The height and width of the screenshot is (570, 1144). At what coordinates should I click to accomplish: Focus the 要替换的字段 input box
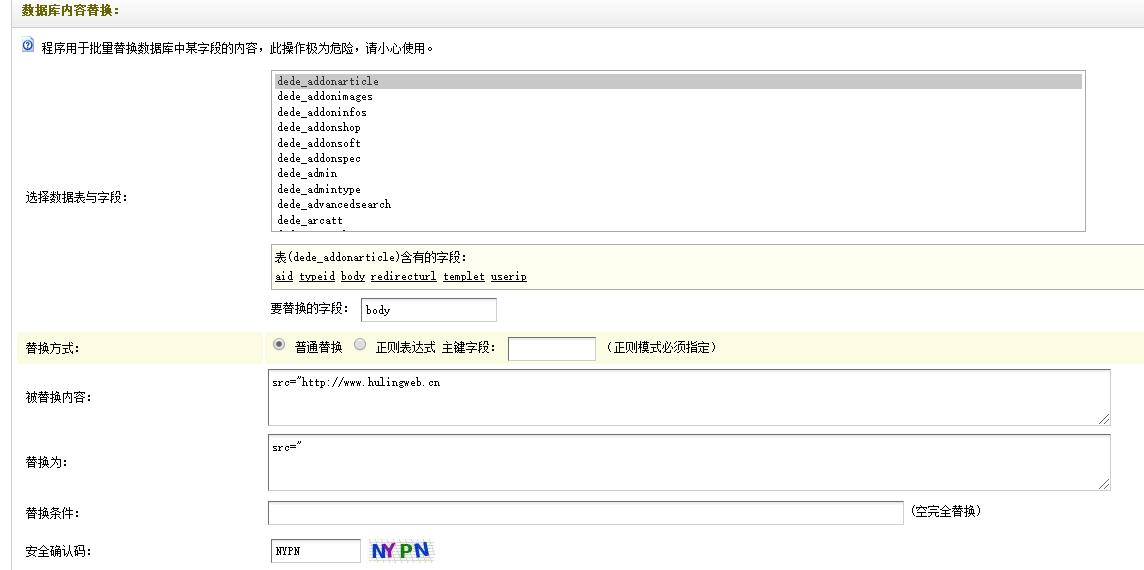click(x=428, y=310)
